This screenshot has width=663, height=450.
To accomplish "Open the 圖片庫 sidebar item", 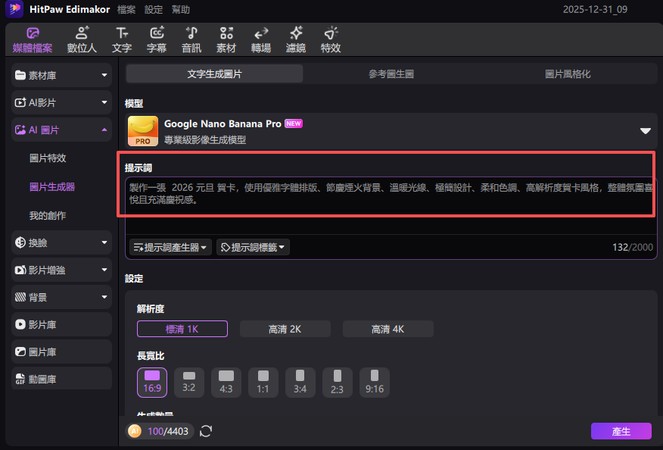I will [62, 352].
